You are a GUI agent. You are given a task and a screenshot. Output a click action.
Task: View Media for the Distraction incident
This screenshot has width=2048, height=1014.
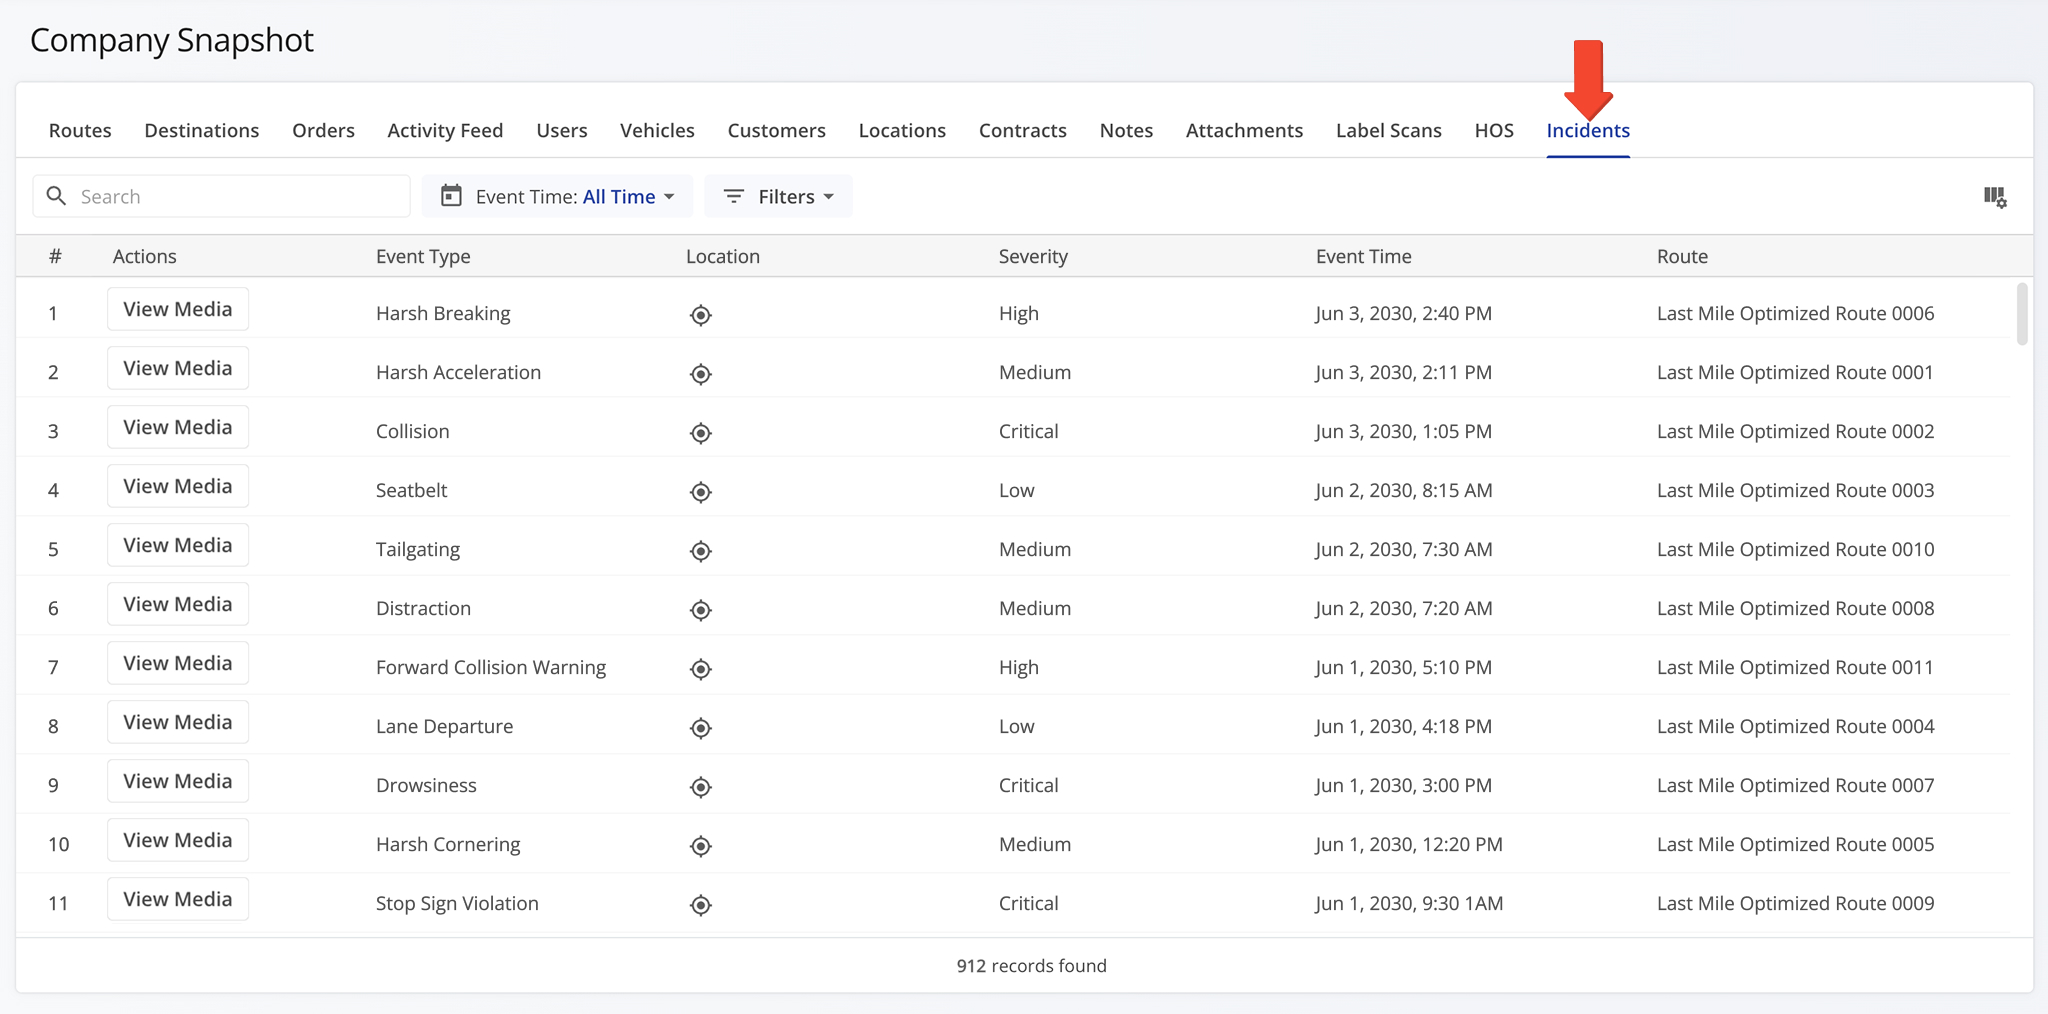pyautogui.click(x=178, y=604)
